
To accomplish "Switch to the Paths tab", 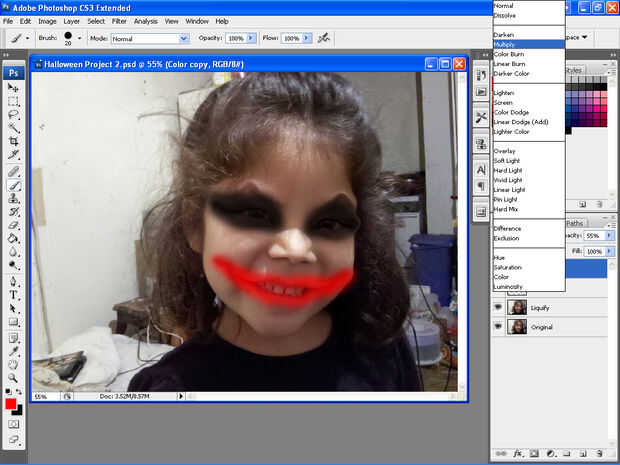I will coord(575,223).
